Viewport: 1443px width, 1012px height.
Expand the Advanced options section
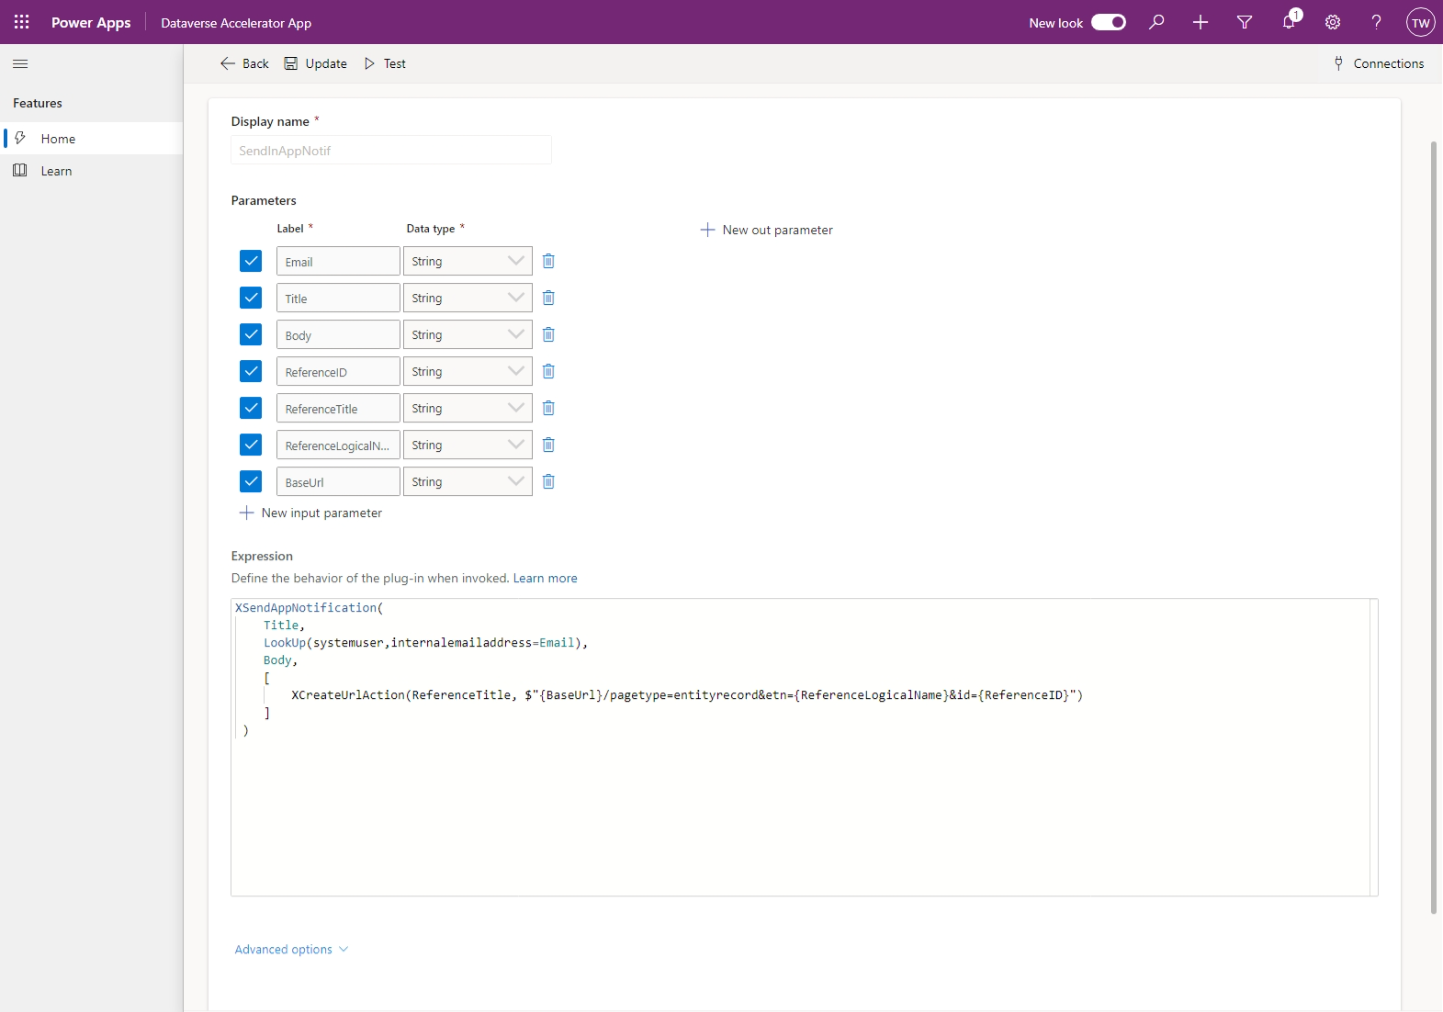tap(291, 949)
